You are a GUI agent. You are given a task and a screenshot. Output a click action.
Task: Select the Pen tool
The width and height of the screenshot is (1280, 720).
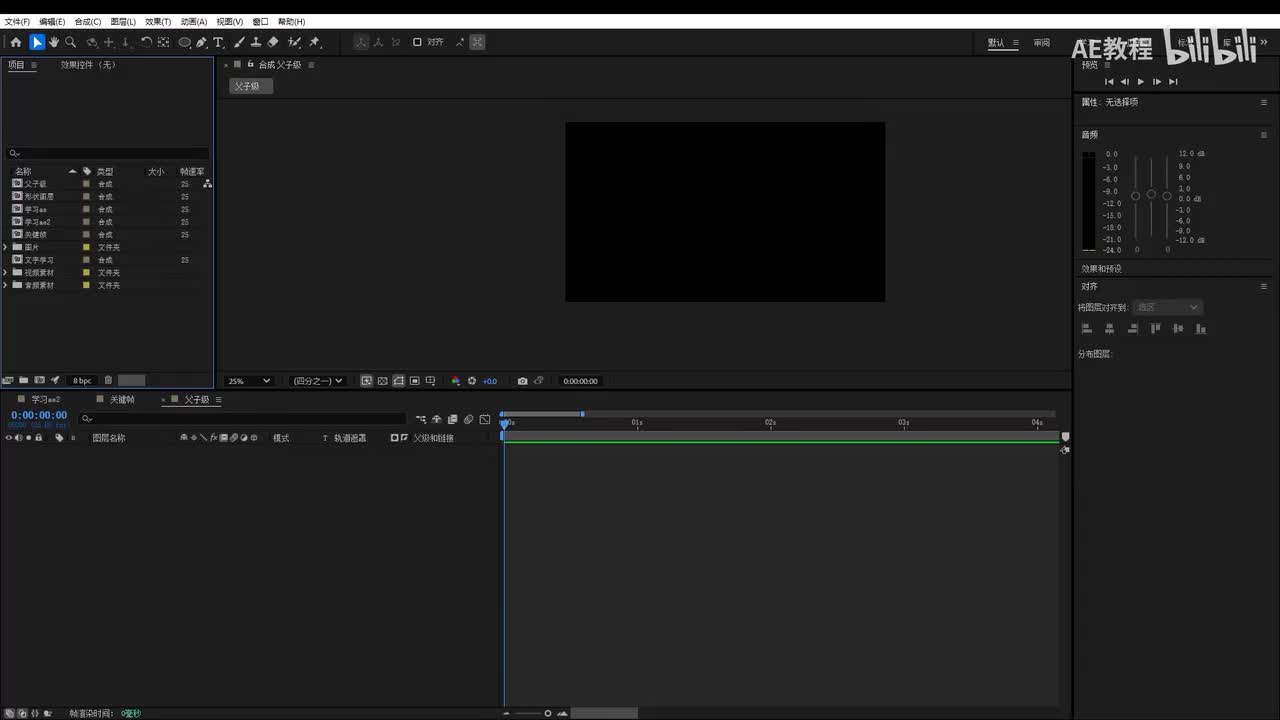(x=201, y=42)
